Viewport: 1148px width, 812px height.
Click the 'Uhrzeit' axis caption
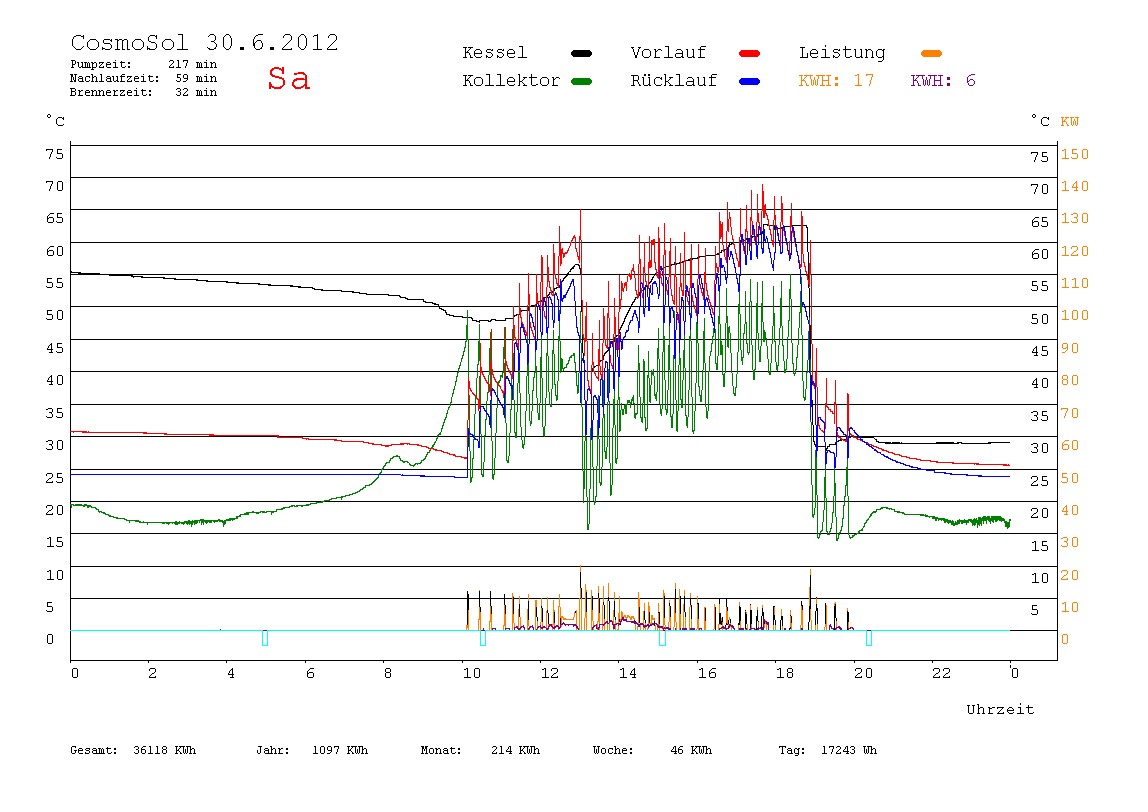click(1000, 709)
